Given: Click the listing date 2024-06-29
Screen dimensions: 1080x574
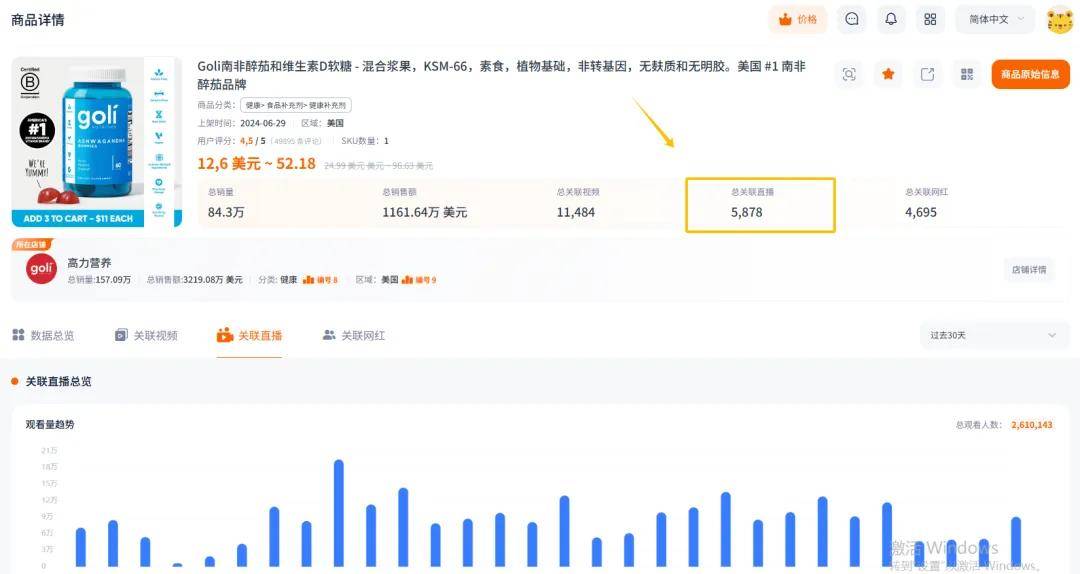Looking at the screenshot, I should click(x=262, y=123).
